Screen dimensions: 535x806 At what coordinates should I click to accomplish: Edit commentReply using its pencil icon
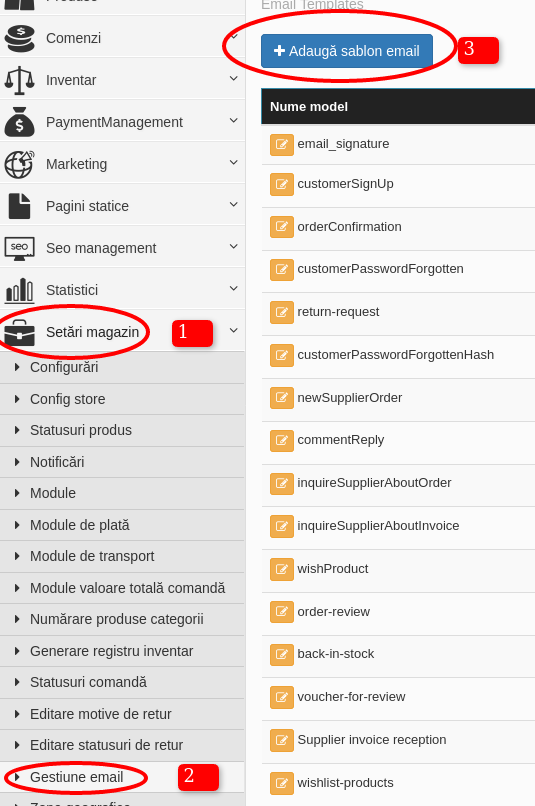282,441
